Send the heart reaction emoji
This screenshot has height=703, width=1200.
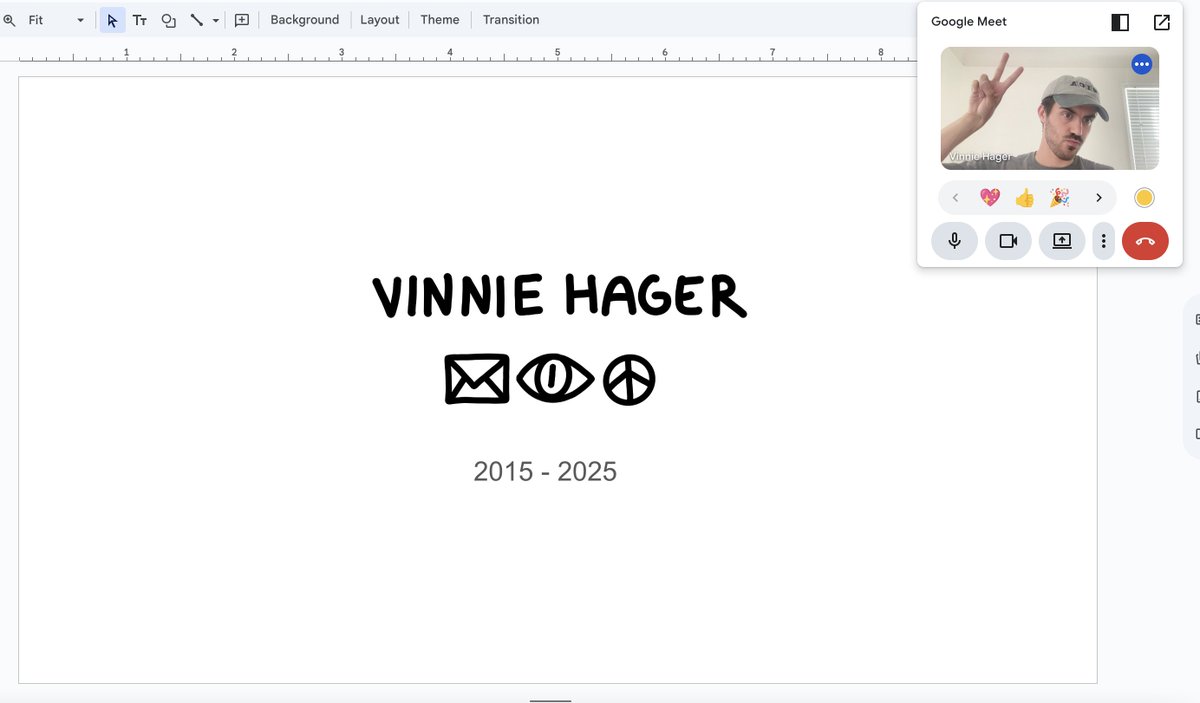990,197
